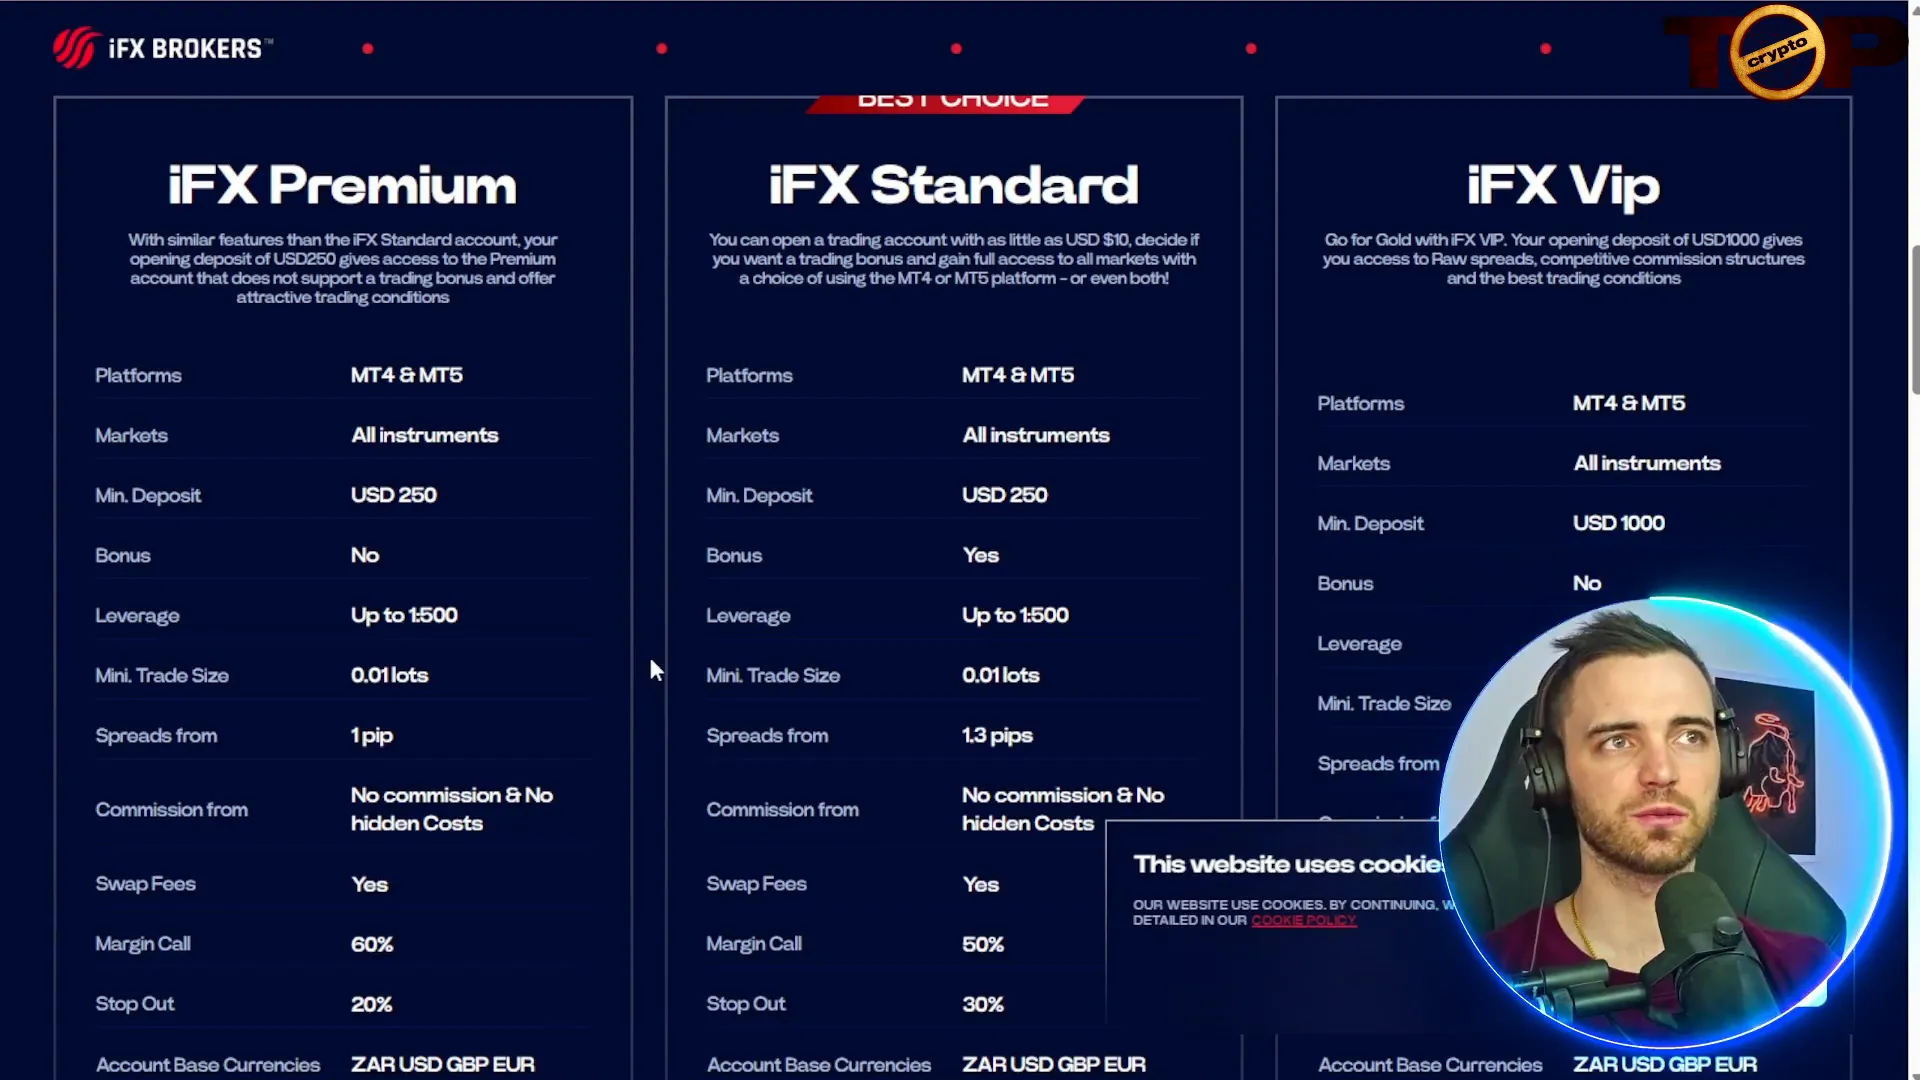Click Standard 'All instruments' markets value
1920x1080 pixels.
(x=1035, y=435)
